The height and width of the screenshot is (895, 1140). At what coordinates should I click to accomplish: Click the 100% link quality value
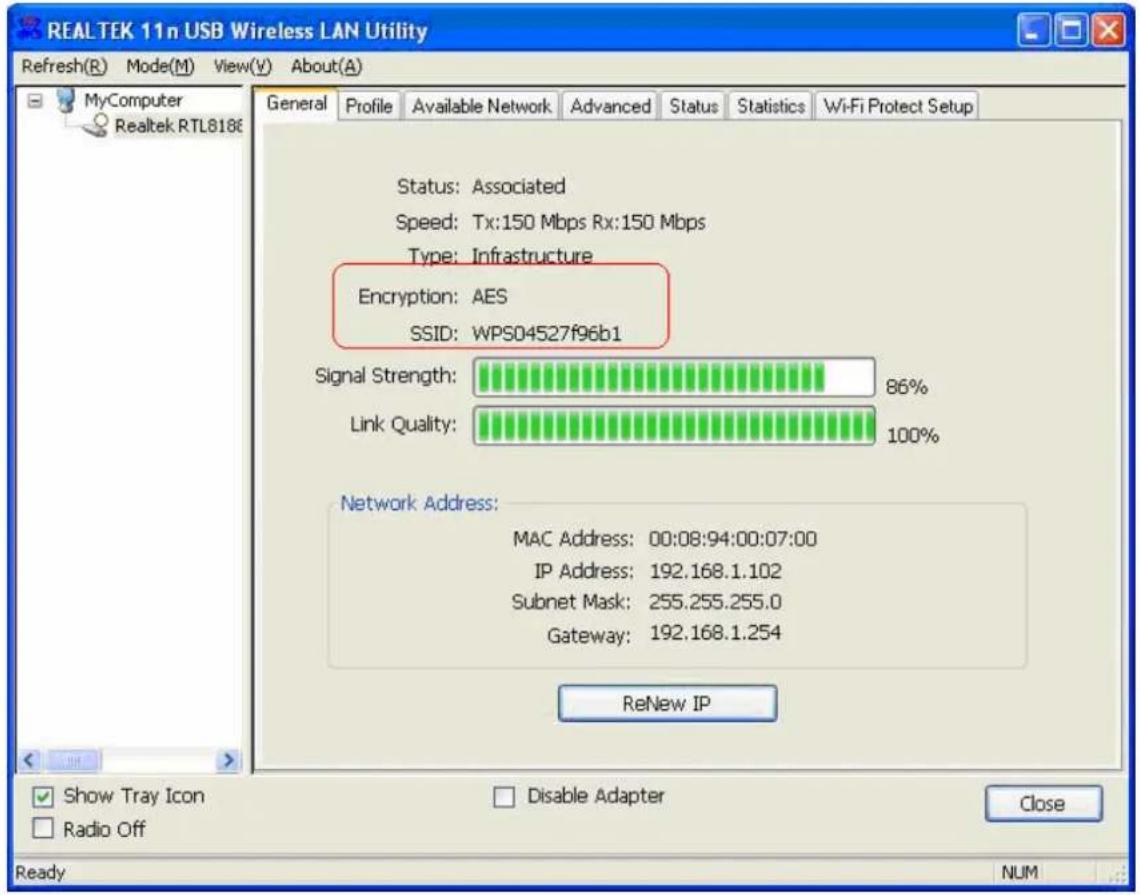(x=912, y=436)
